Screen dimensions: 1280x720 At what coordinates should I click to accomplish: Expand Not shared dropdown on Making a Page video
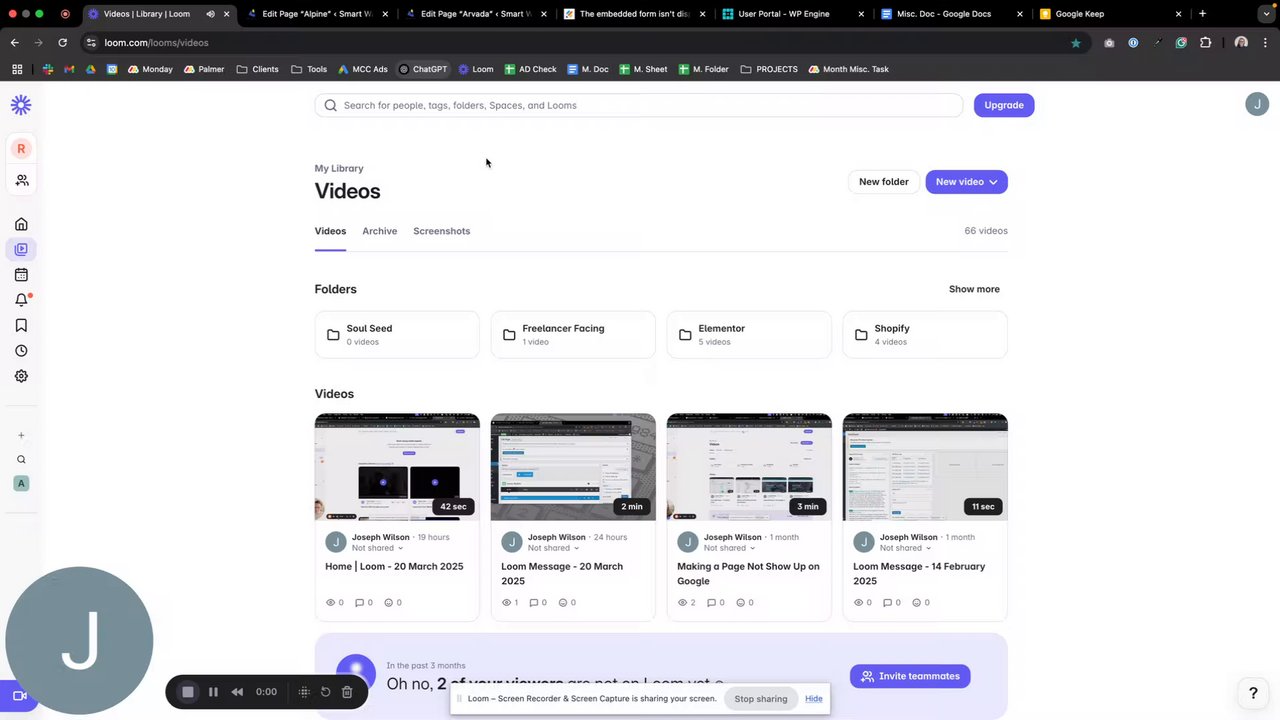tap(729, 548)
